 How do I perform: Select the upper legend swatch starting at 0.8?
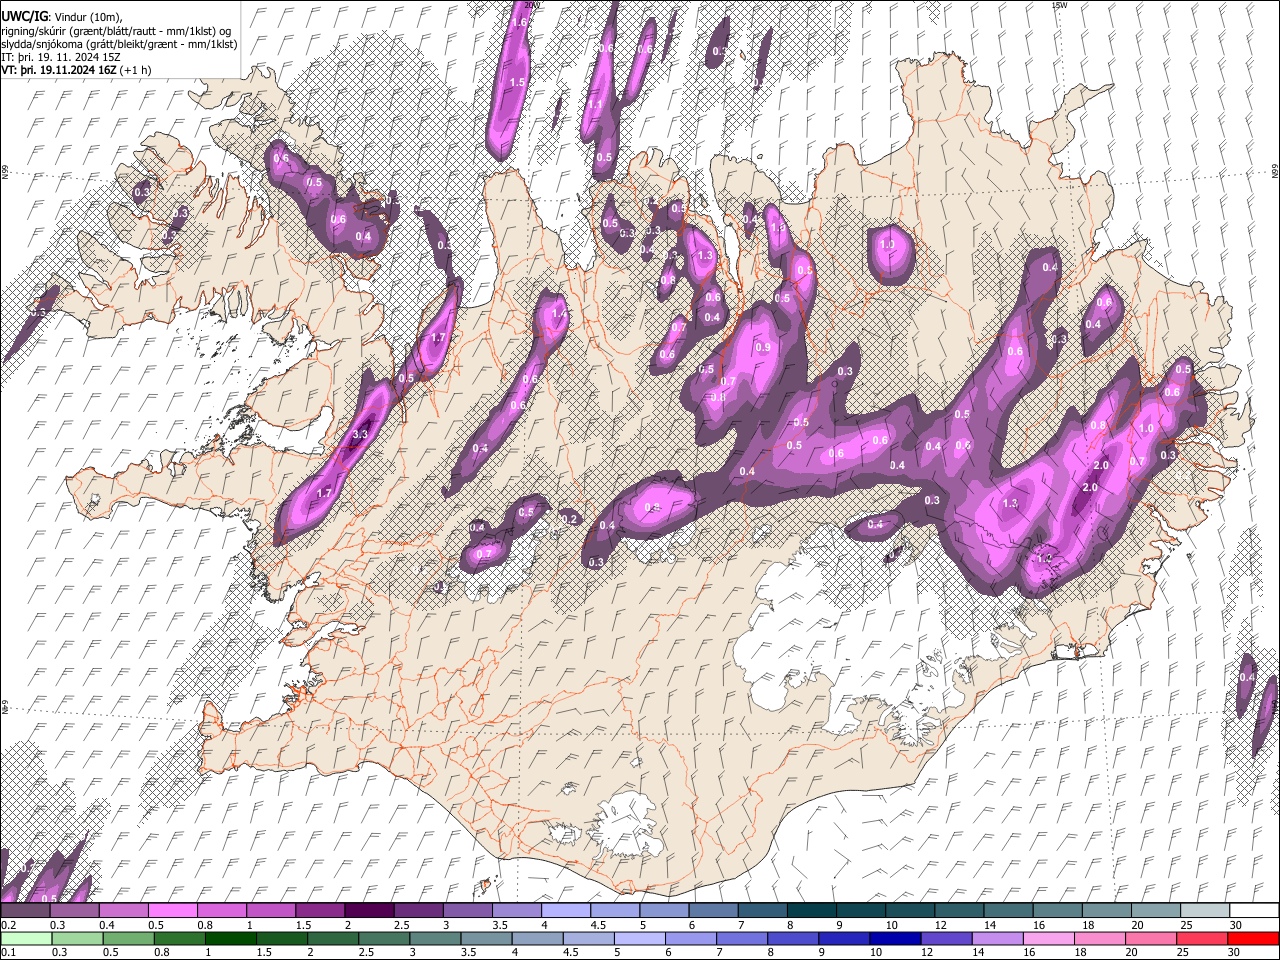click(221, 911)
